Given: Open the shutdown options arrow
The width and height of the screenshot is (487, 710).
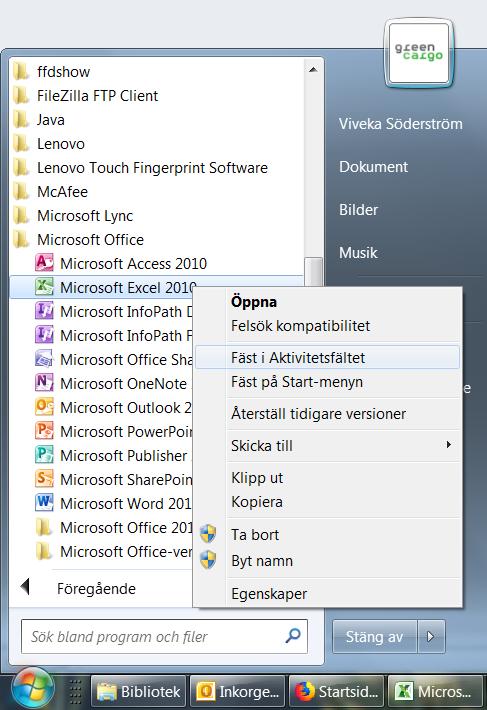Looking at the screenshot, I should (x=431, y=637).
